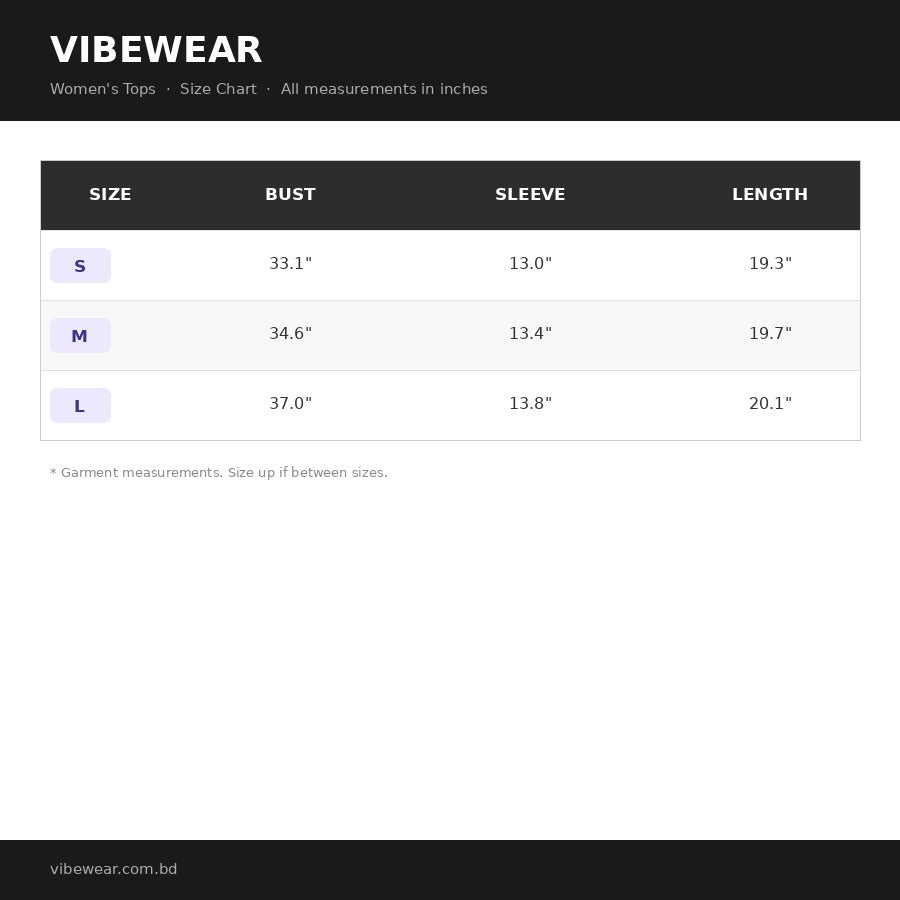
Task: Click the VIBEWEAR brand title
Action: tap(156, 50)
